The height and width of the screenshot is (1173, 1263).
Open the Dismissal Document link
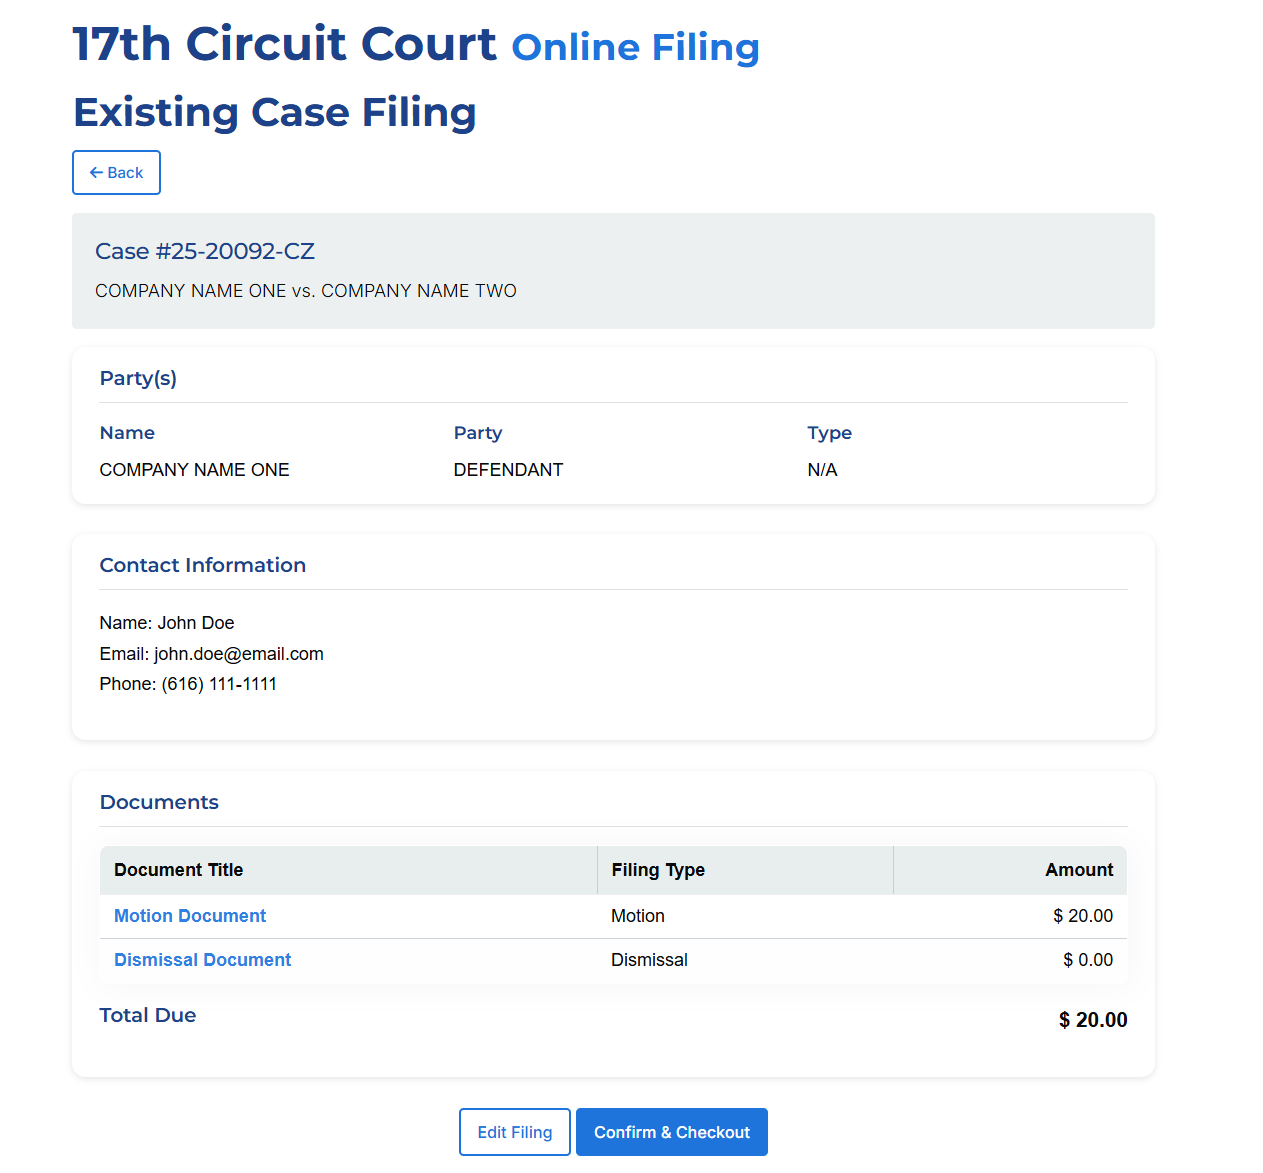202,960
